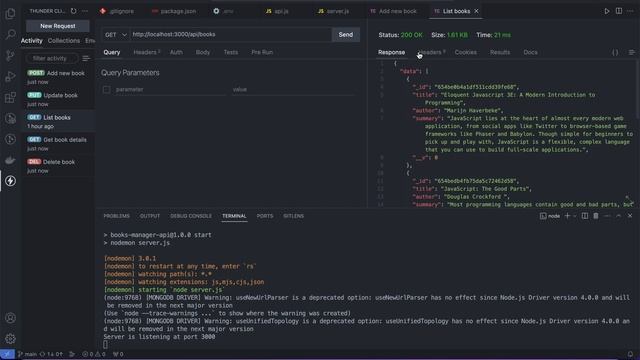
Task: Select the Thunder Client lightning bolt icon
Action: click(x=10, y=181)
